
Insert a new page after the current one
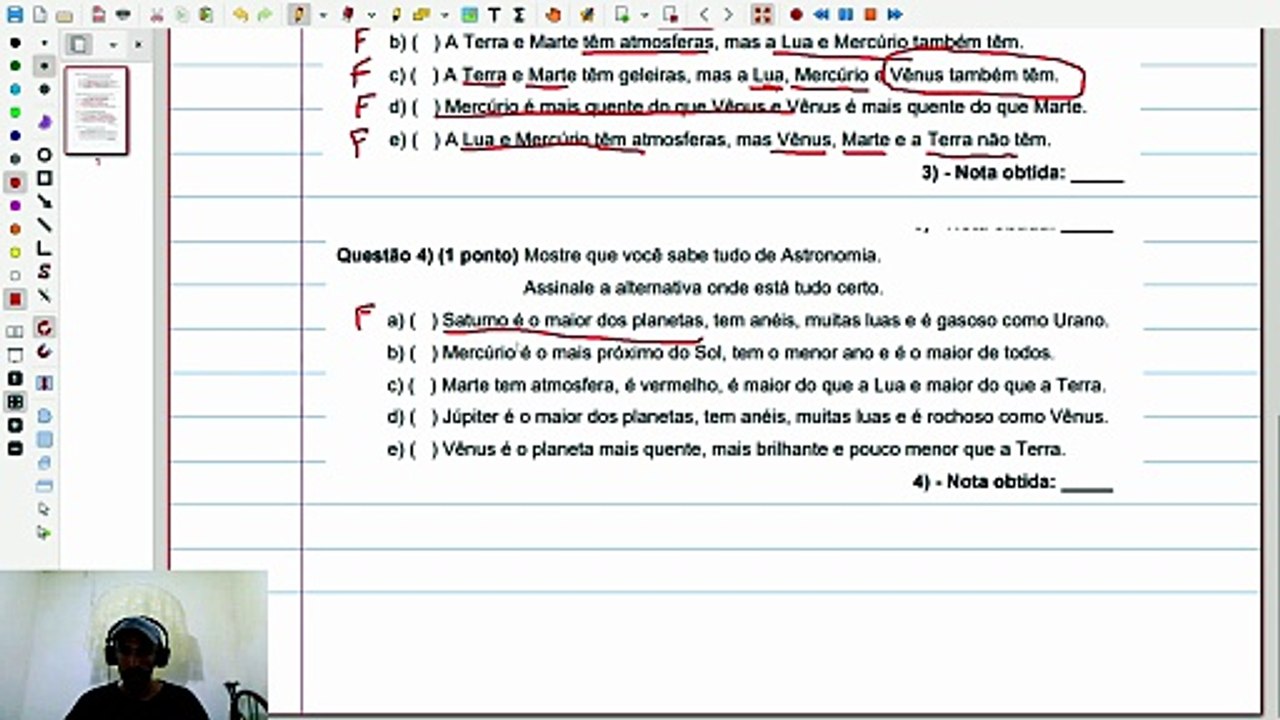(622, 15)
